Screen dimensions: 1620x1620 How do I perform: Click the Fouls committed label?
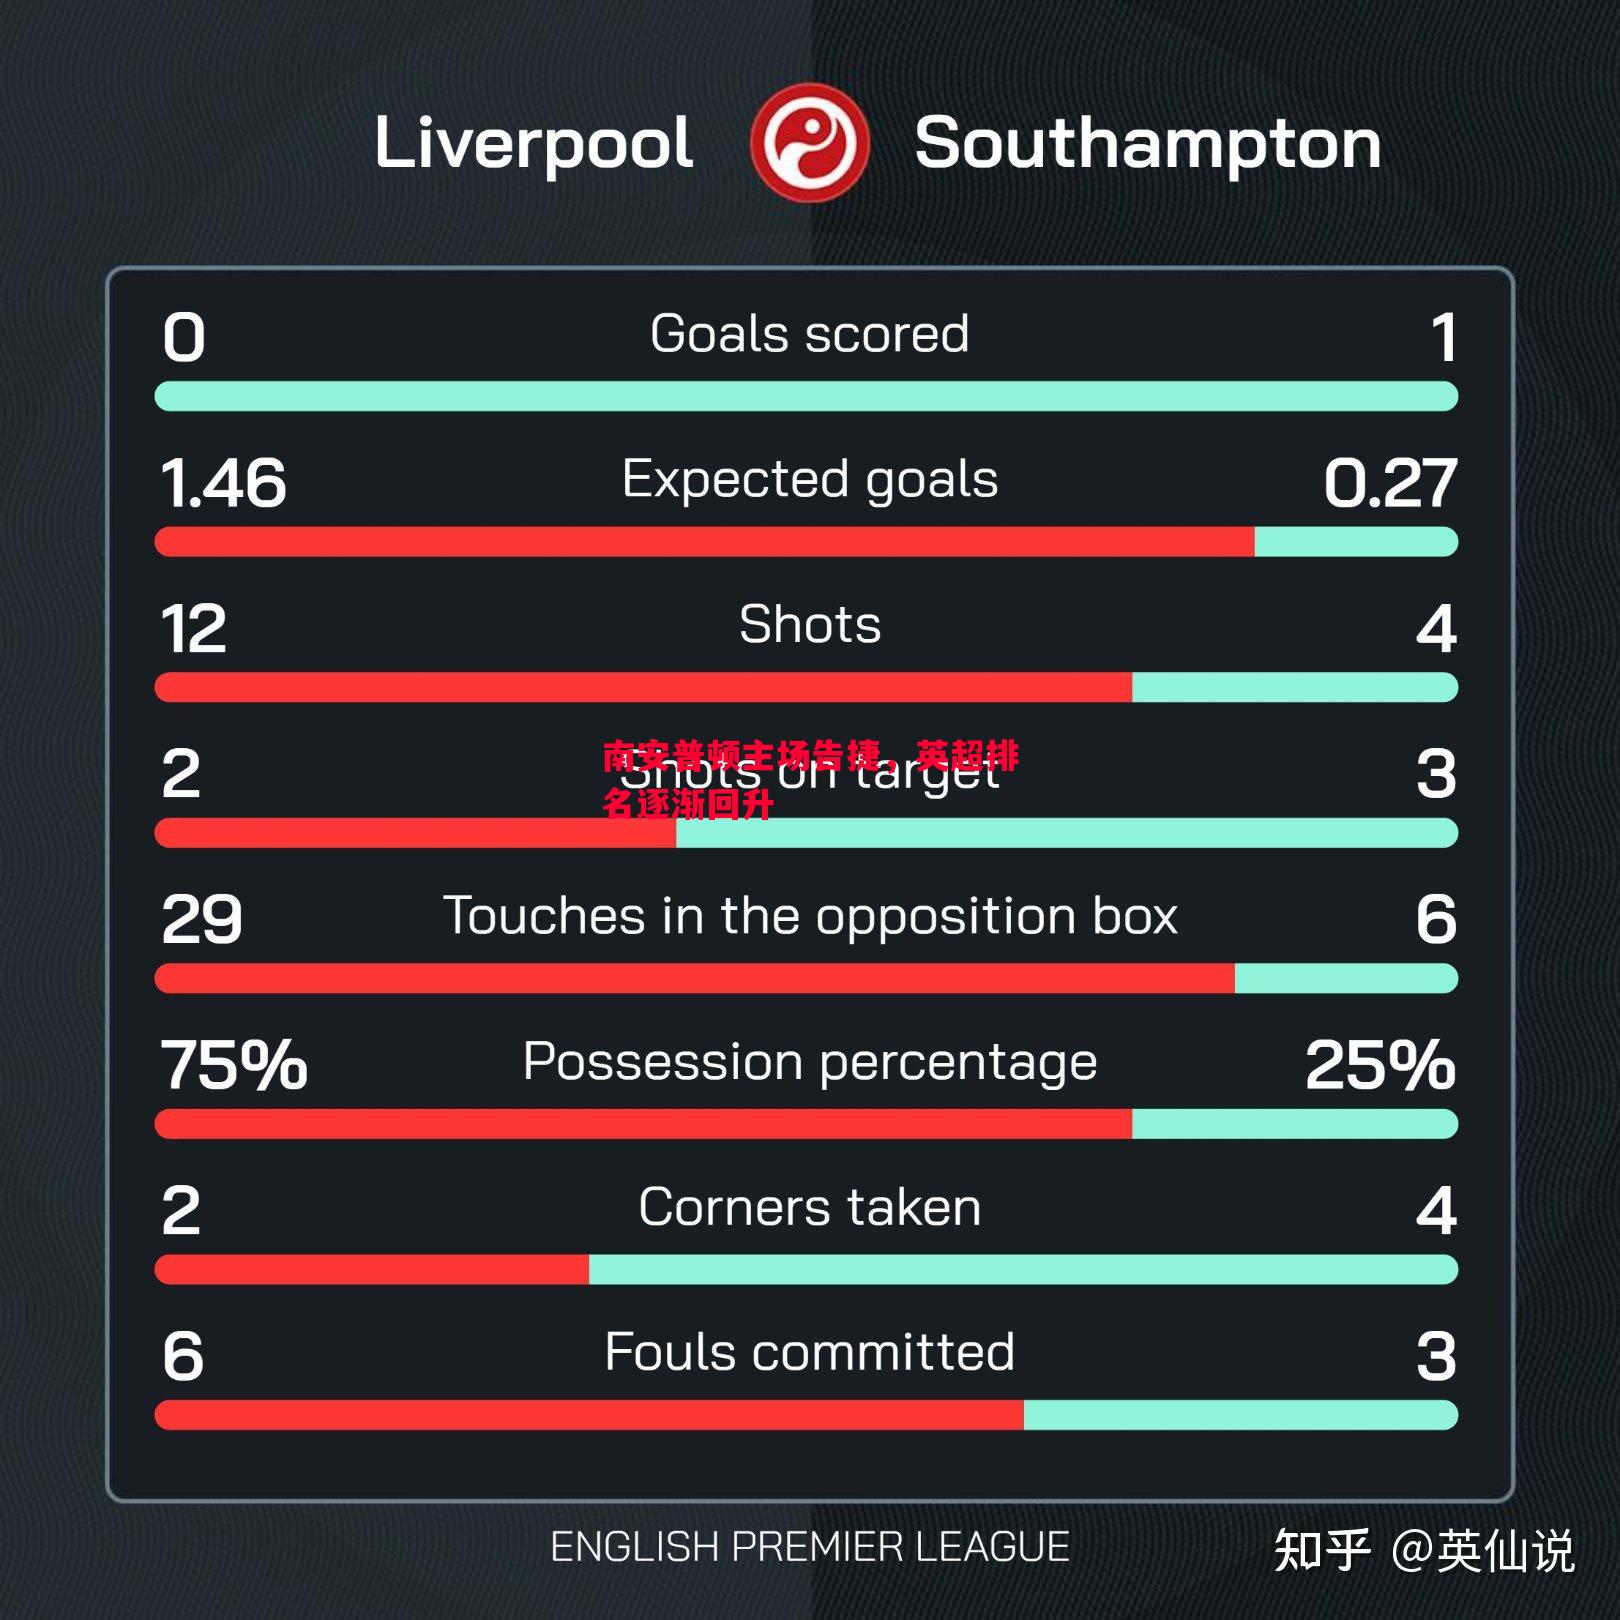(810, 1352)
